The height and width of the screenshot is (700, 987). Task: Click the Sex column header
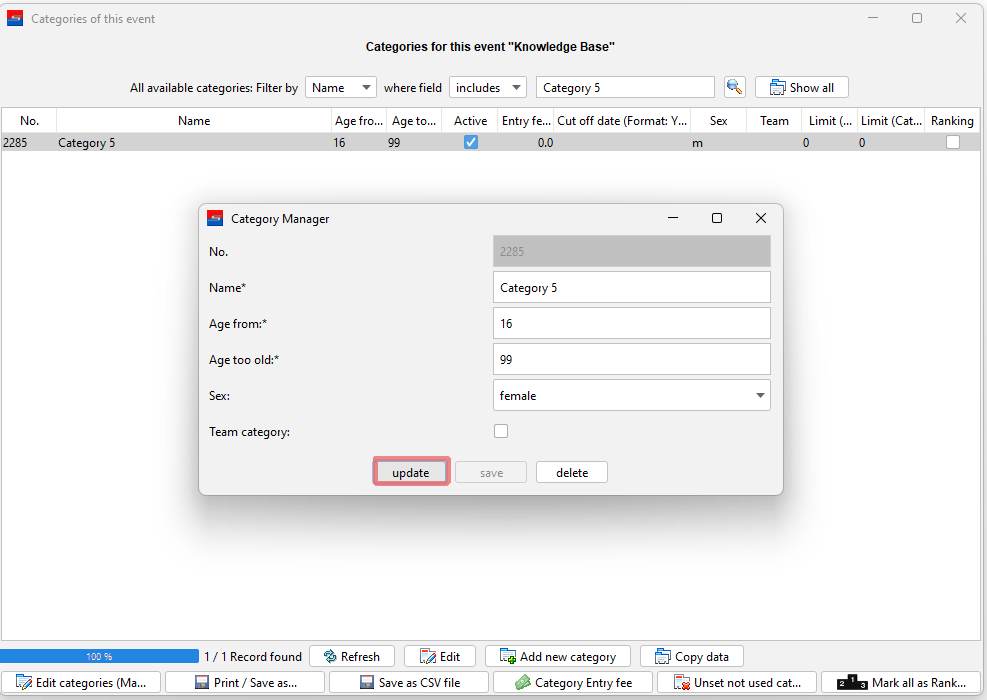[718, 120]
